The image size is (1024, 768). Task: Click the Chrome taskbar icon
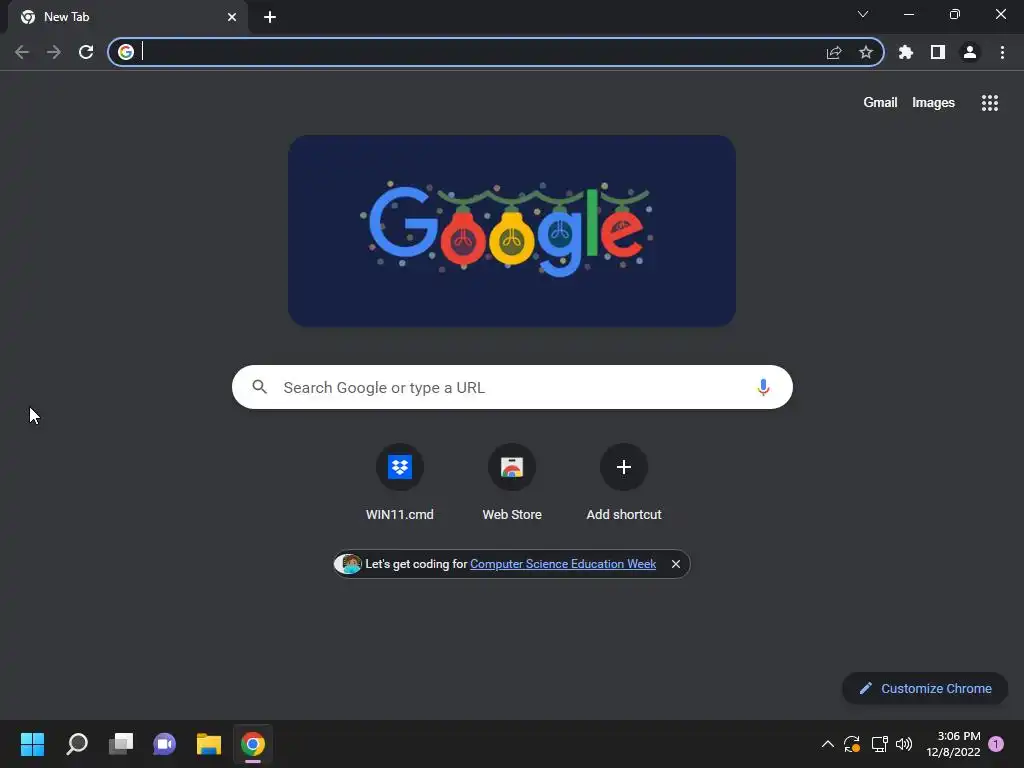253,744
